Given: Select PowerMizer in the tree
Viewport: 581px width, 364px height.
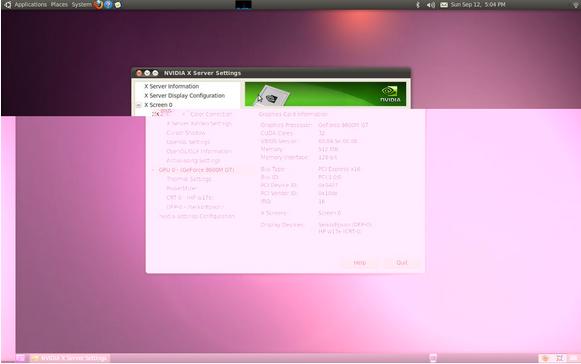Looking at the screenshot, I should [x=181, y=188].
